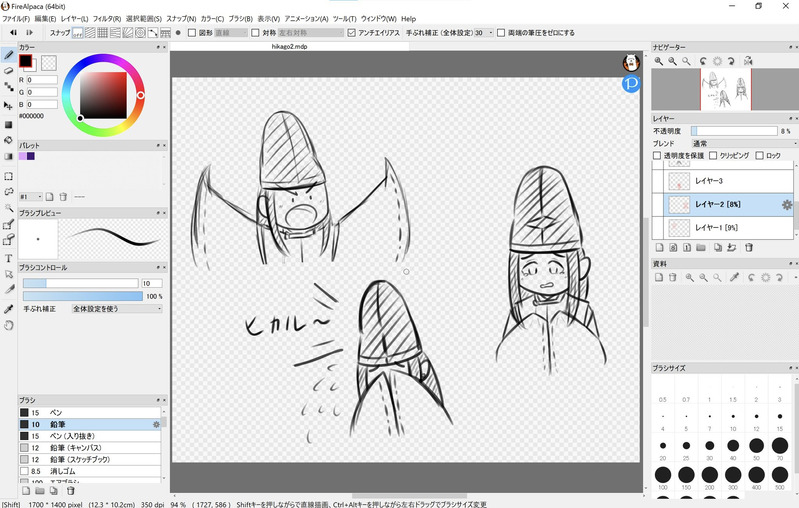The width and height of the screenshot is (799, 508).
Task: Enable grid snap icon
Action: coord(102,33)
